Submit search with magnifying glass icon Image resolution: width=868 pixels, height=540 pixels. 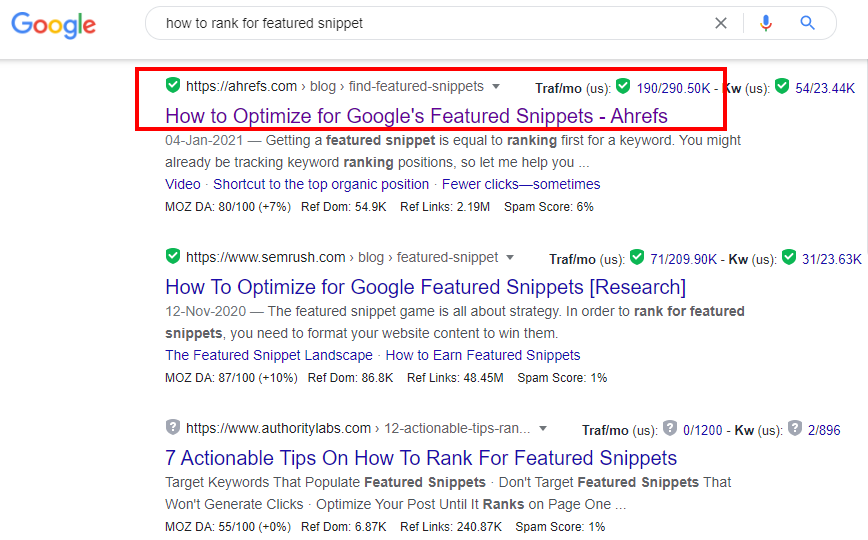click(808, 23)
